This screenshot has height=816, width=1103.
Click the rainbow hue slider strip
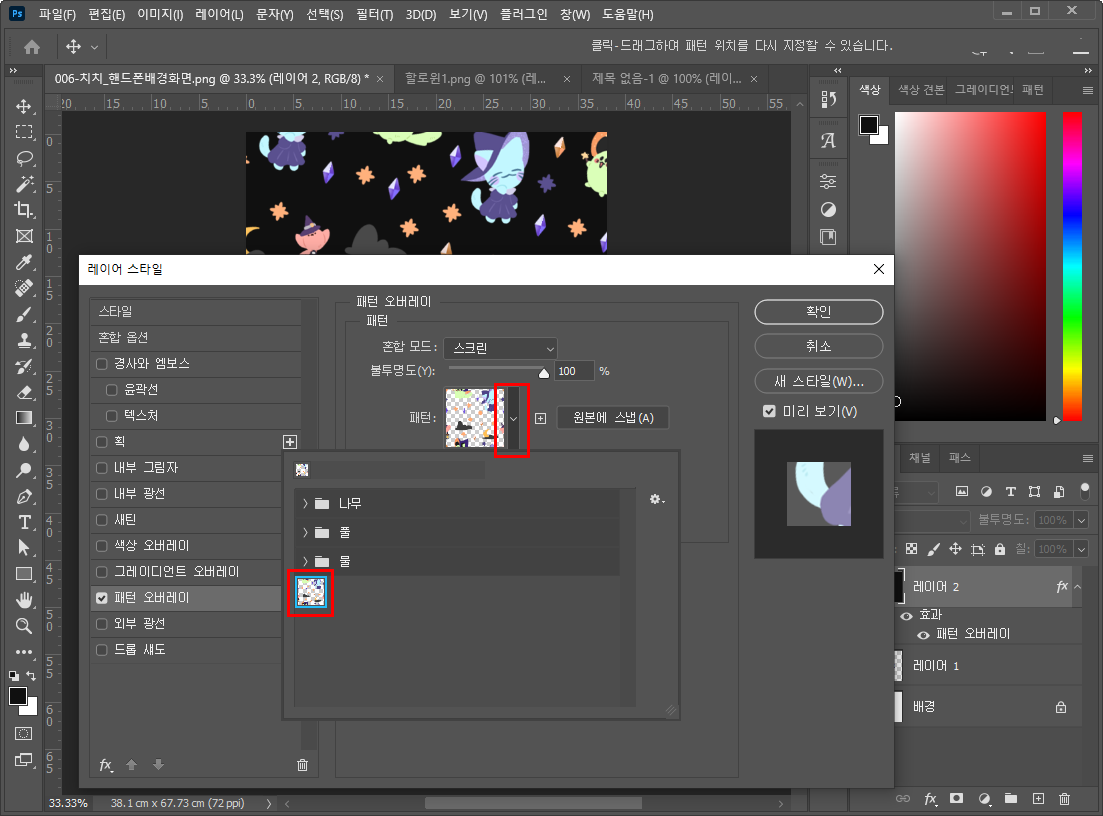[1072, 267]
